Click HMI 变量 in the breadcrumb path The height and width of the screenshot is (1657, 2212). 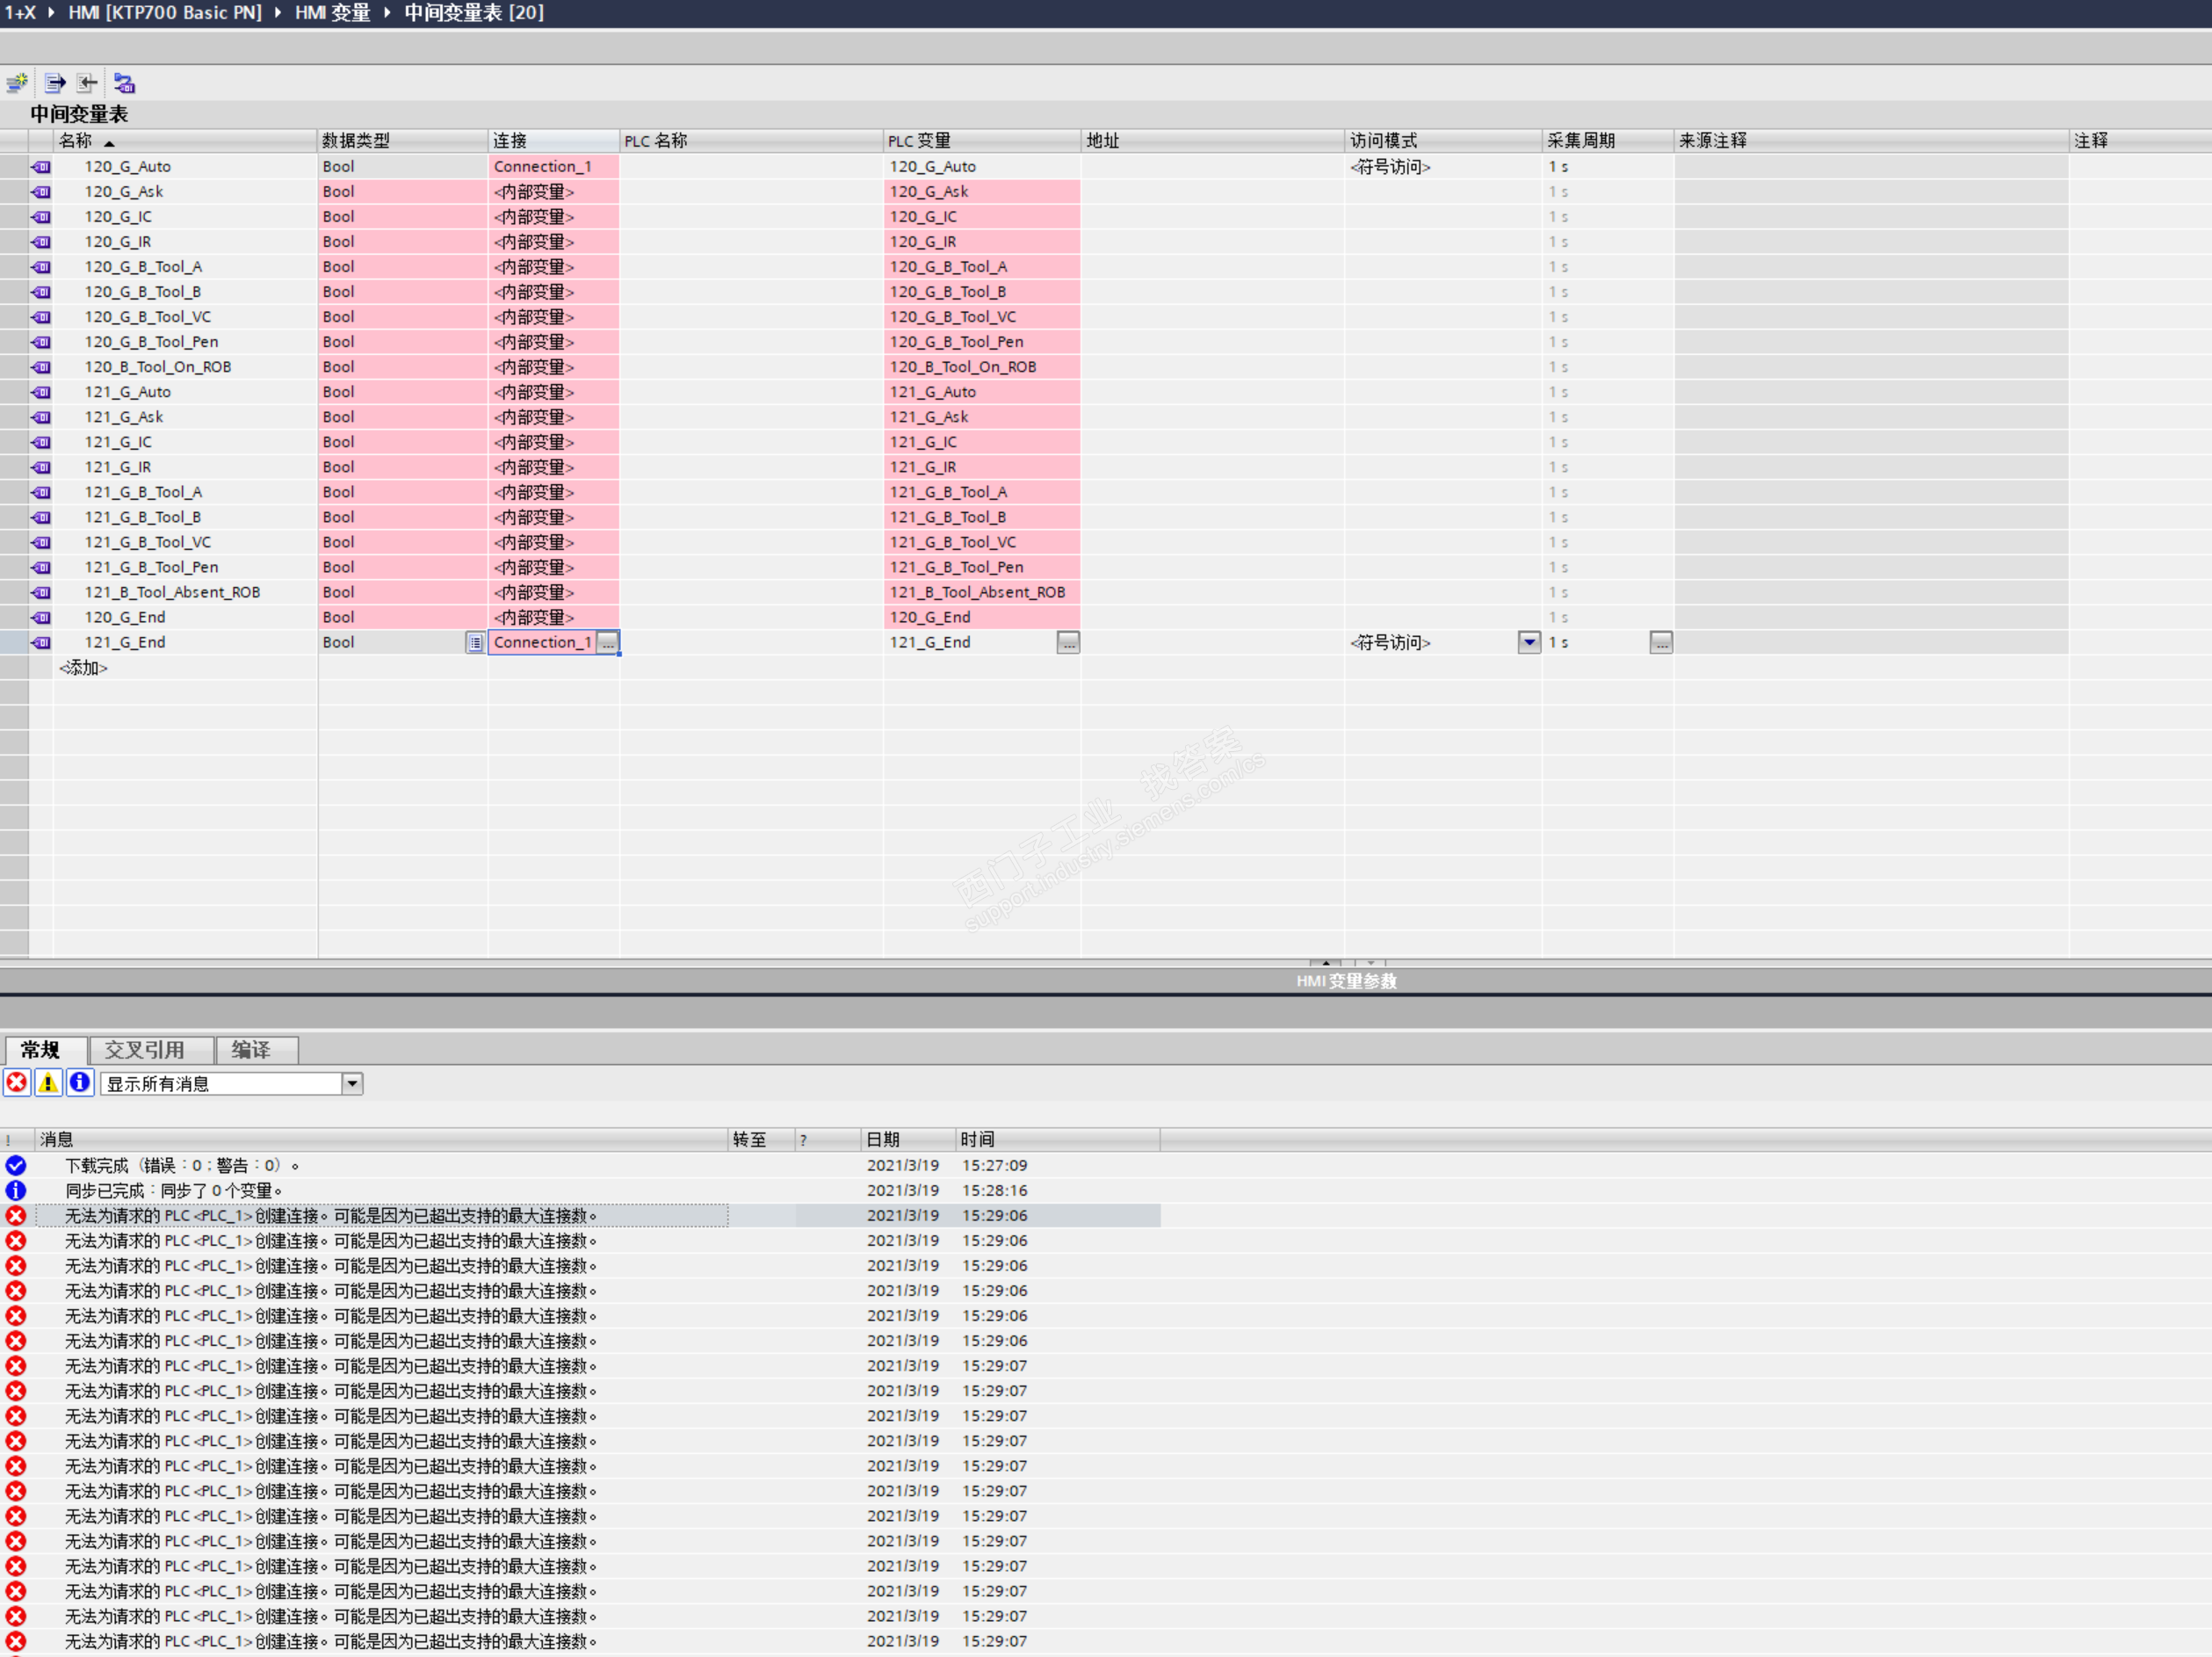(332, 13)
